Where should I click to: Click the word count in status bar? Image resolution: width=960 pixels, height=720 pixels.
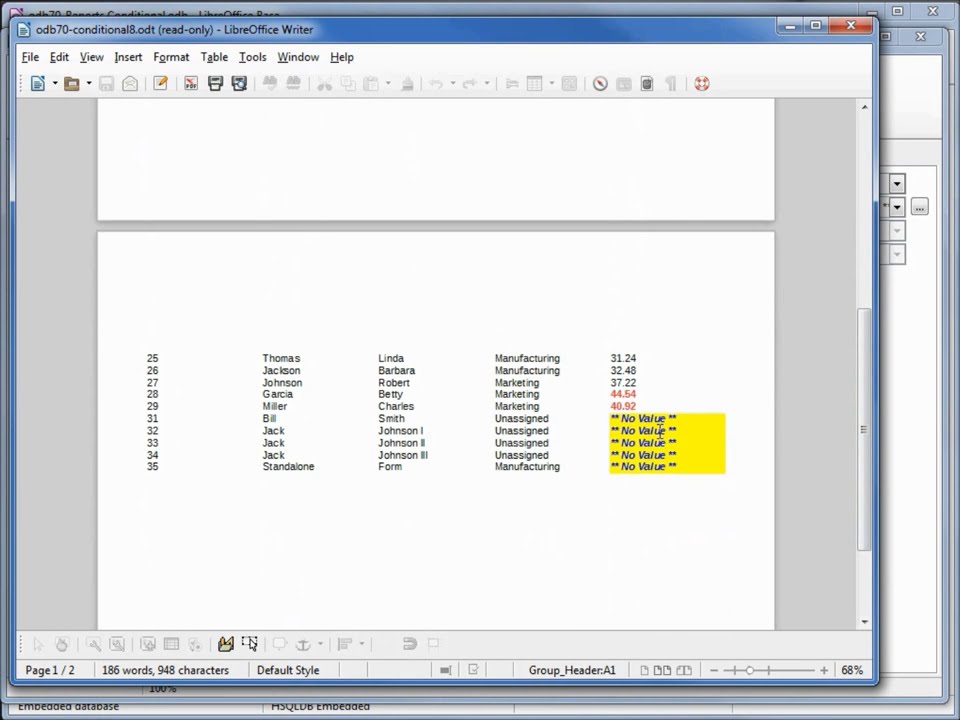pos(165,670)
